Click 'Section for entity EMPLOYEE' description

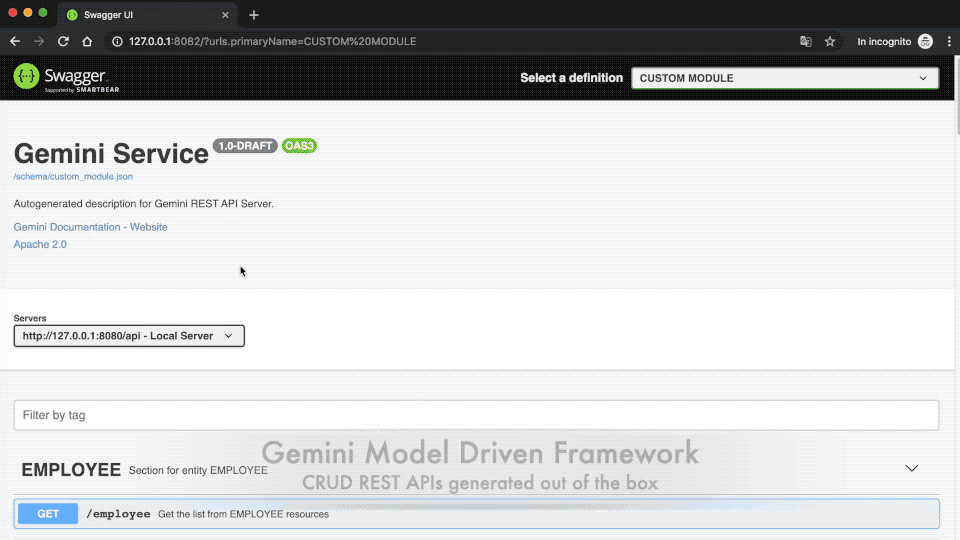[x=198, y=470]
